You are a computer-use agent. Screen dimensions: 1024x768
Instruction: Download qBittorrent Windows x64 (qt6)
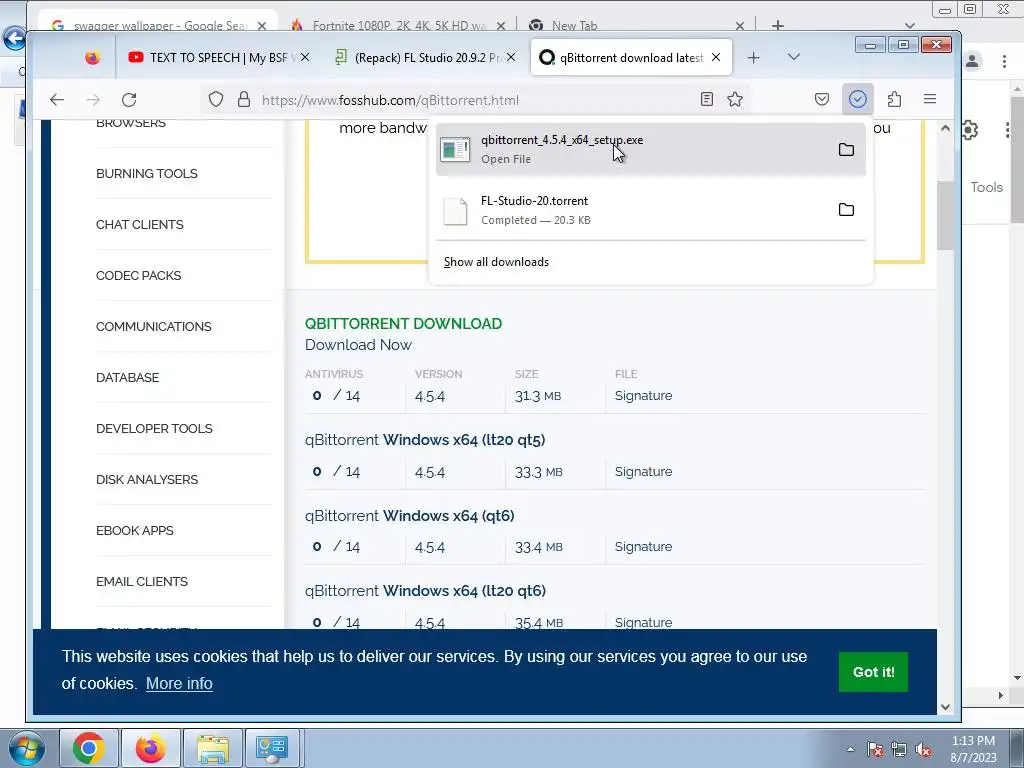(409, 515)
